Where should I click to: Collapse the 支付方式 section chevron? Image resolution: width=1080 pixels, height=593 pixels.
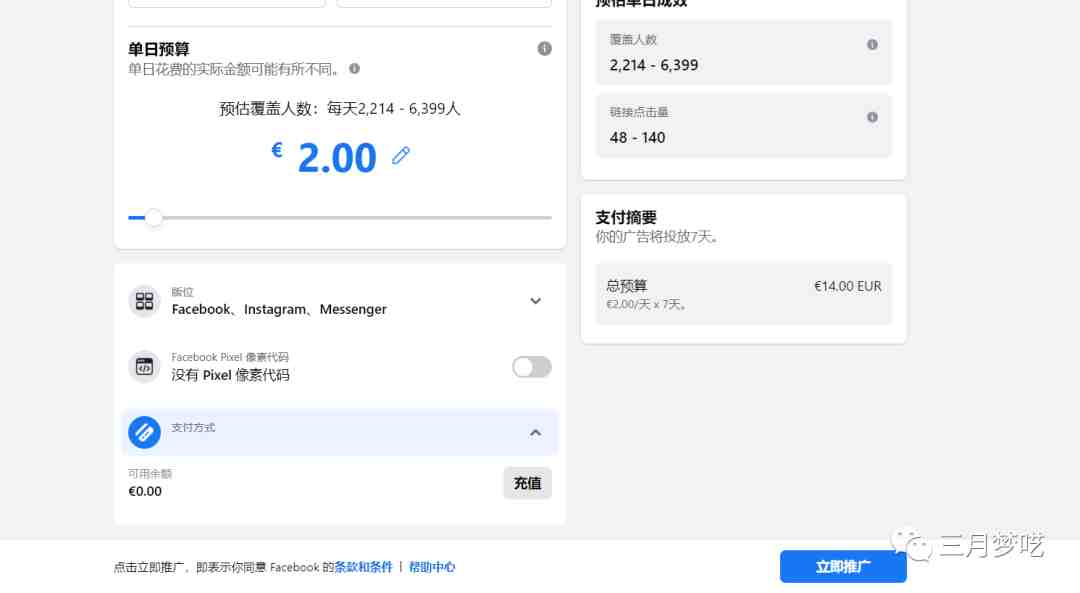tap(535, 433)
